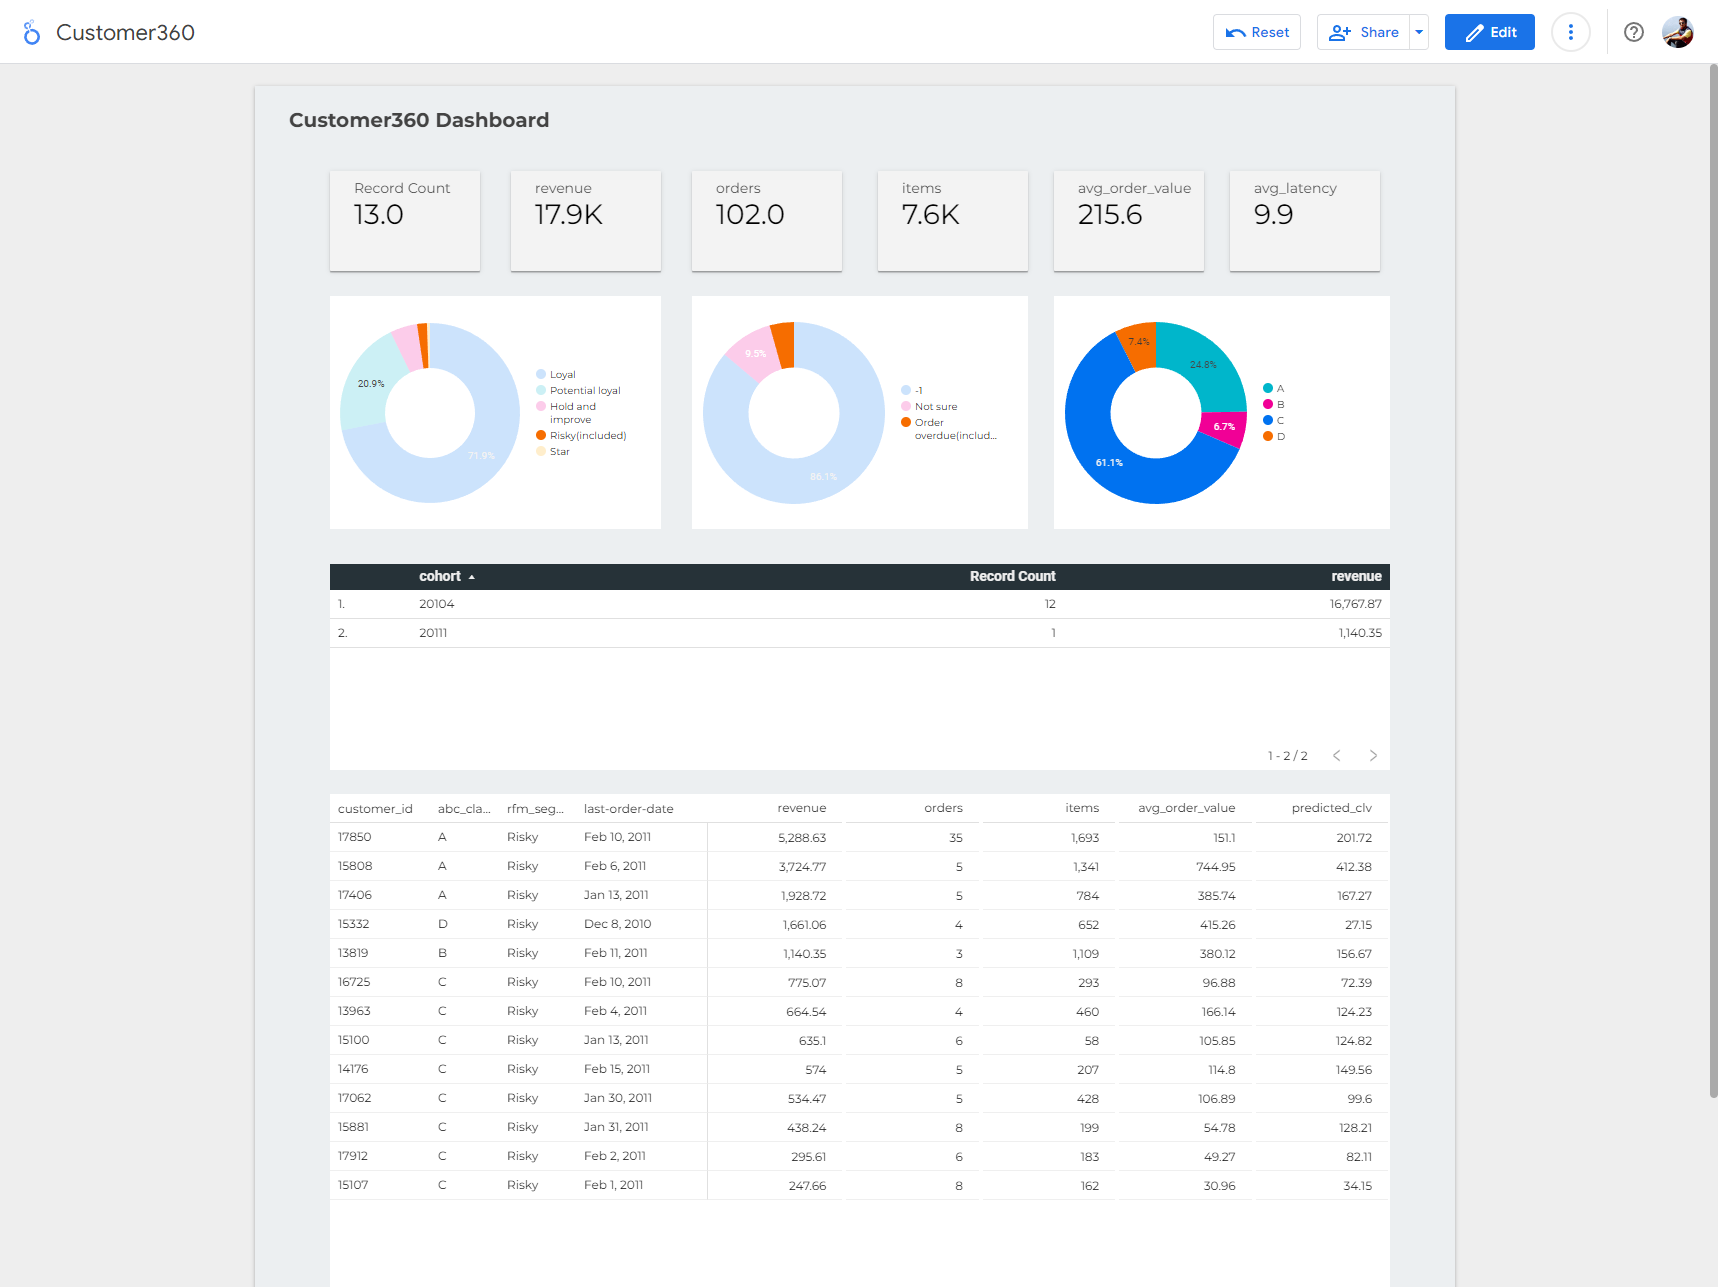Sort the table by the revenue column header
Image resolution: width=1718 pixels, height=1287 pixels.
(1356, 576)
